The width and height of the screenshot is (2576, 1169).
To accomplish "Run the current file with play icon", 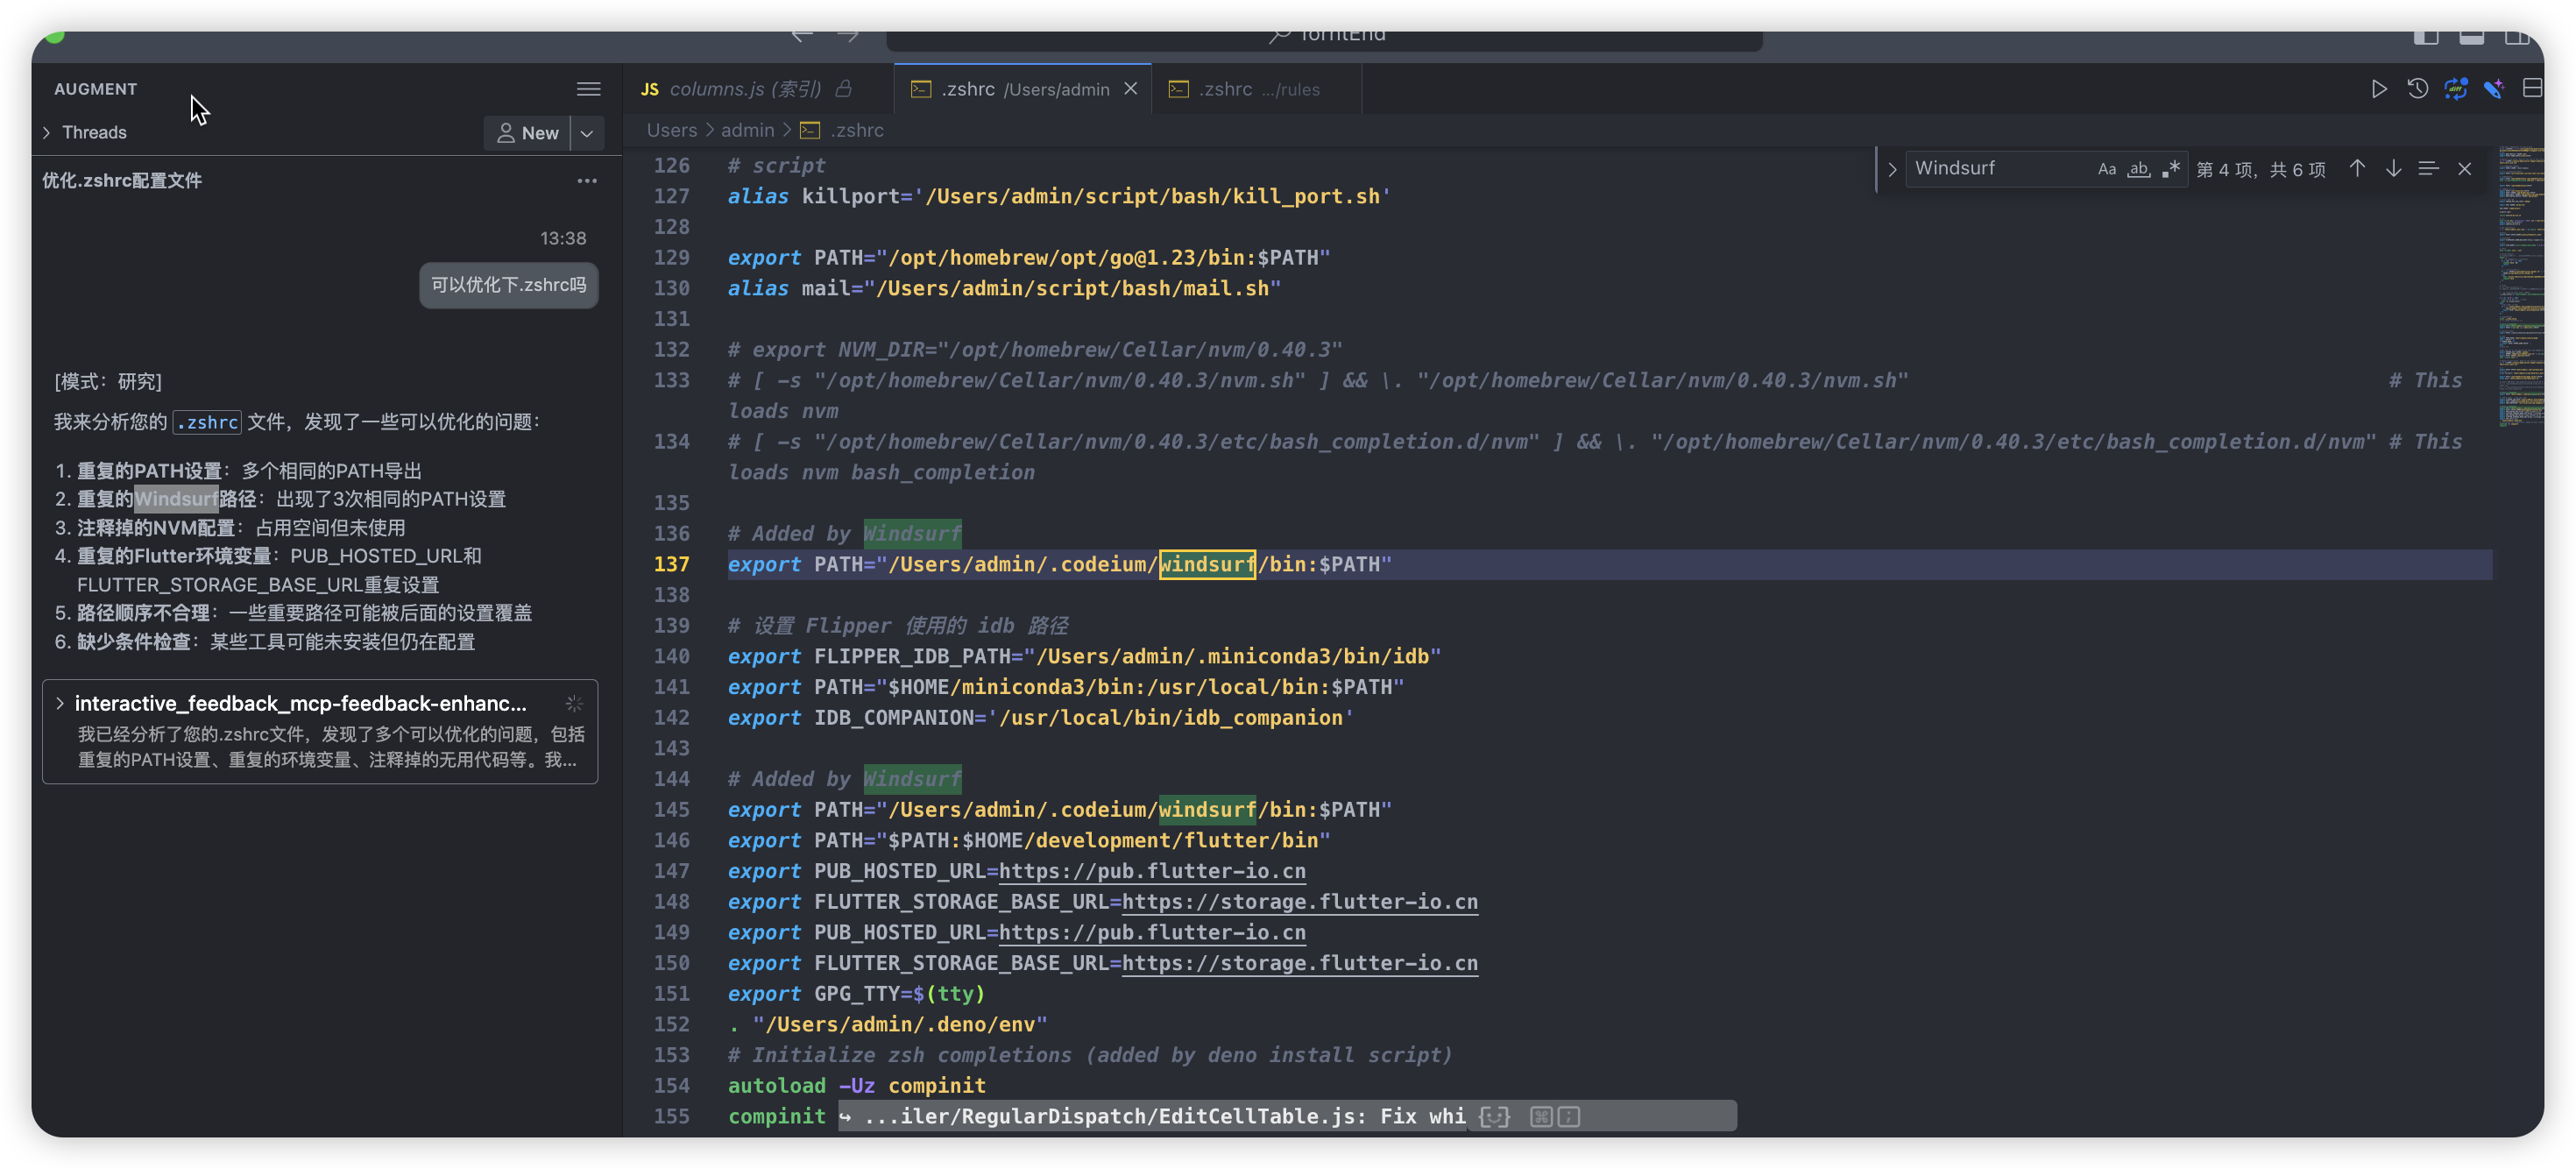I will [x=2379, y=89].
